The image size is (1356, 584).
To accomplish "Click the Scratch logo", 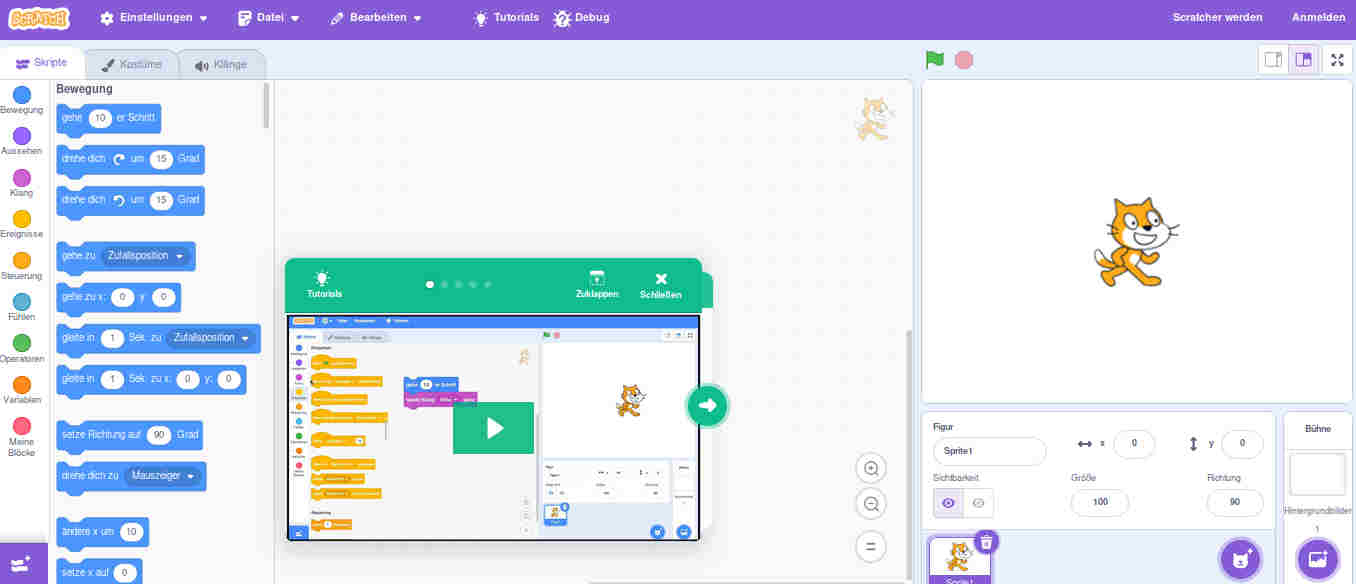I will (x=39, y=18).
